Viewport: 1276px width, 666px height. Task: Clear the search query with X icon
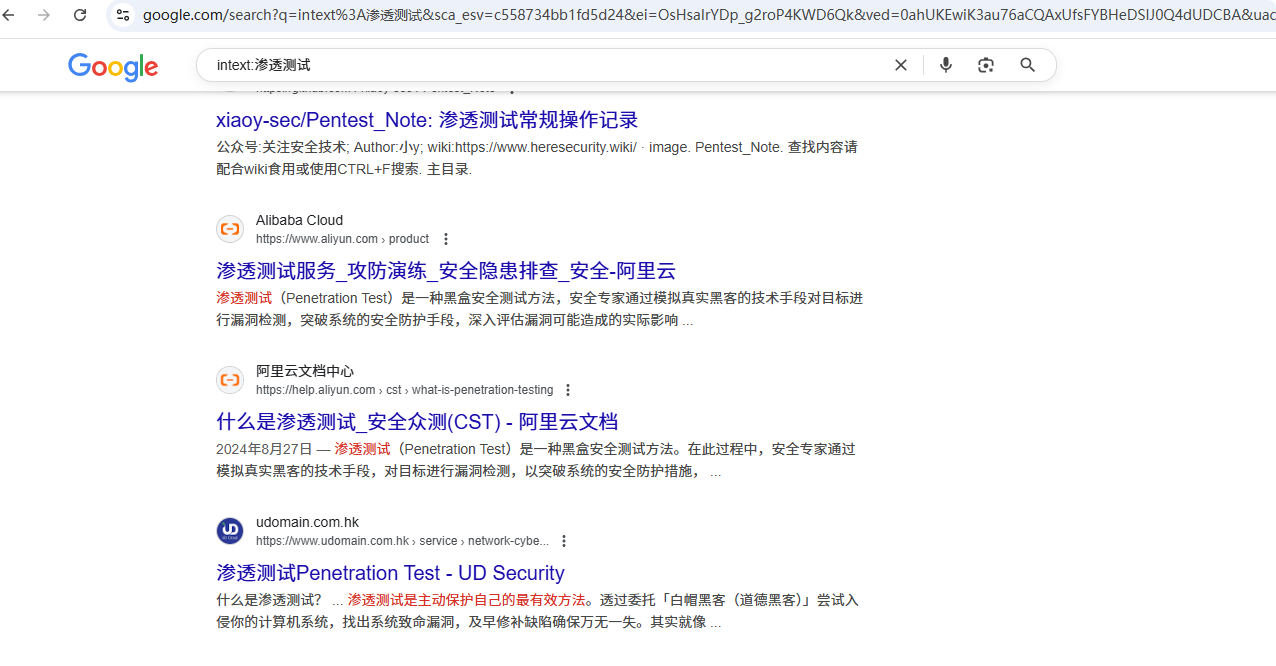click(901, 65)
